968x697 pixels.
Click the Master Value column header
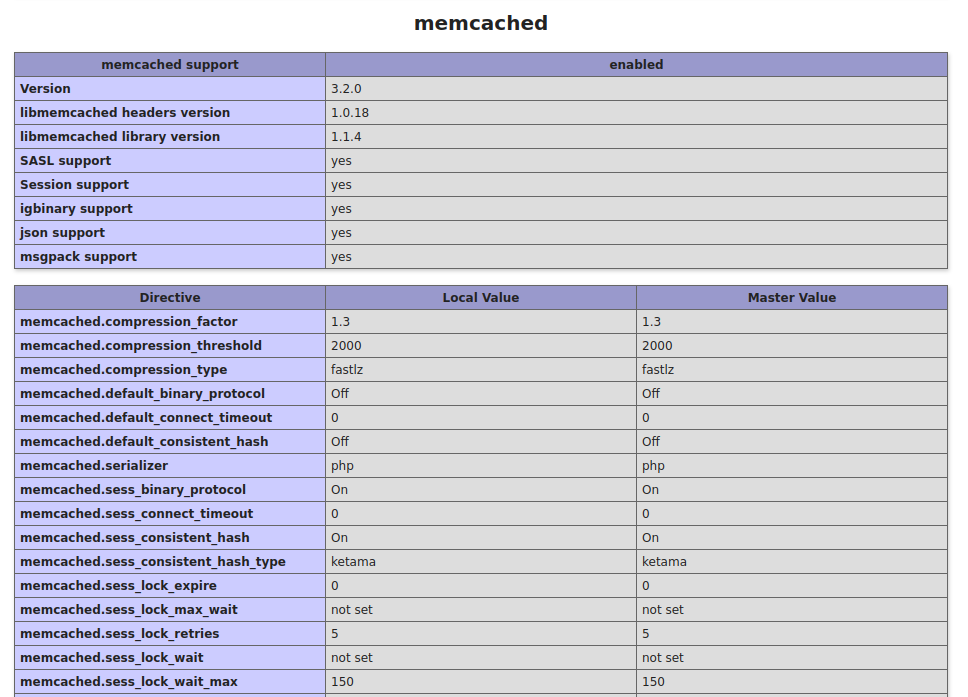(792, 298)
